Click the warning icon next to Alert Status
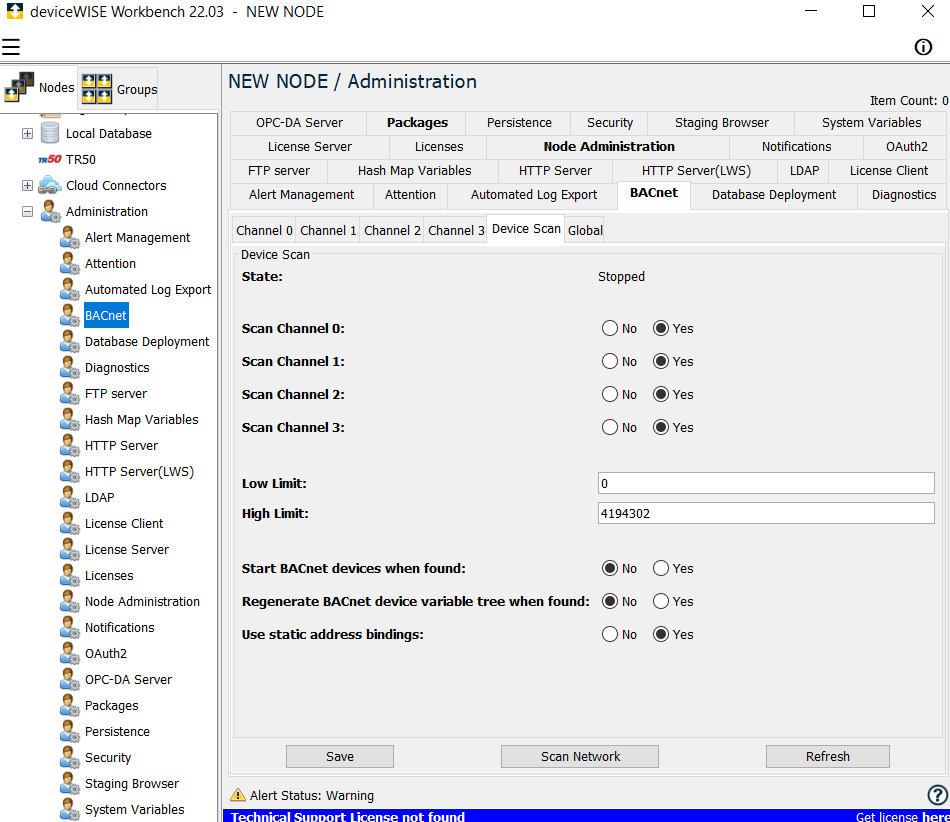The width and height of the screenshot is (950, 822). [x=238, y=794]
